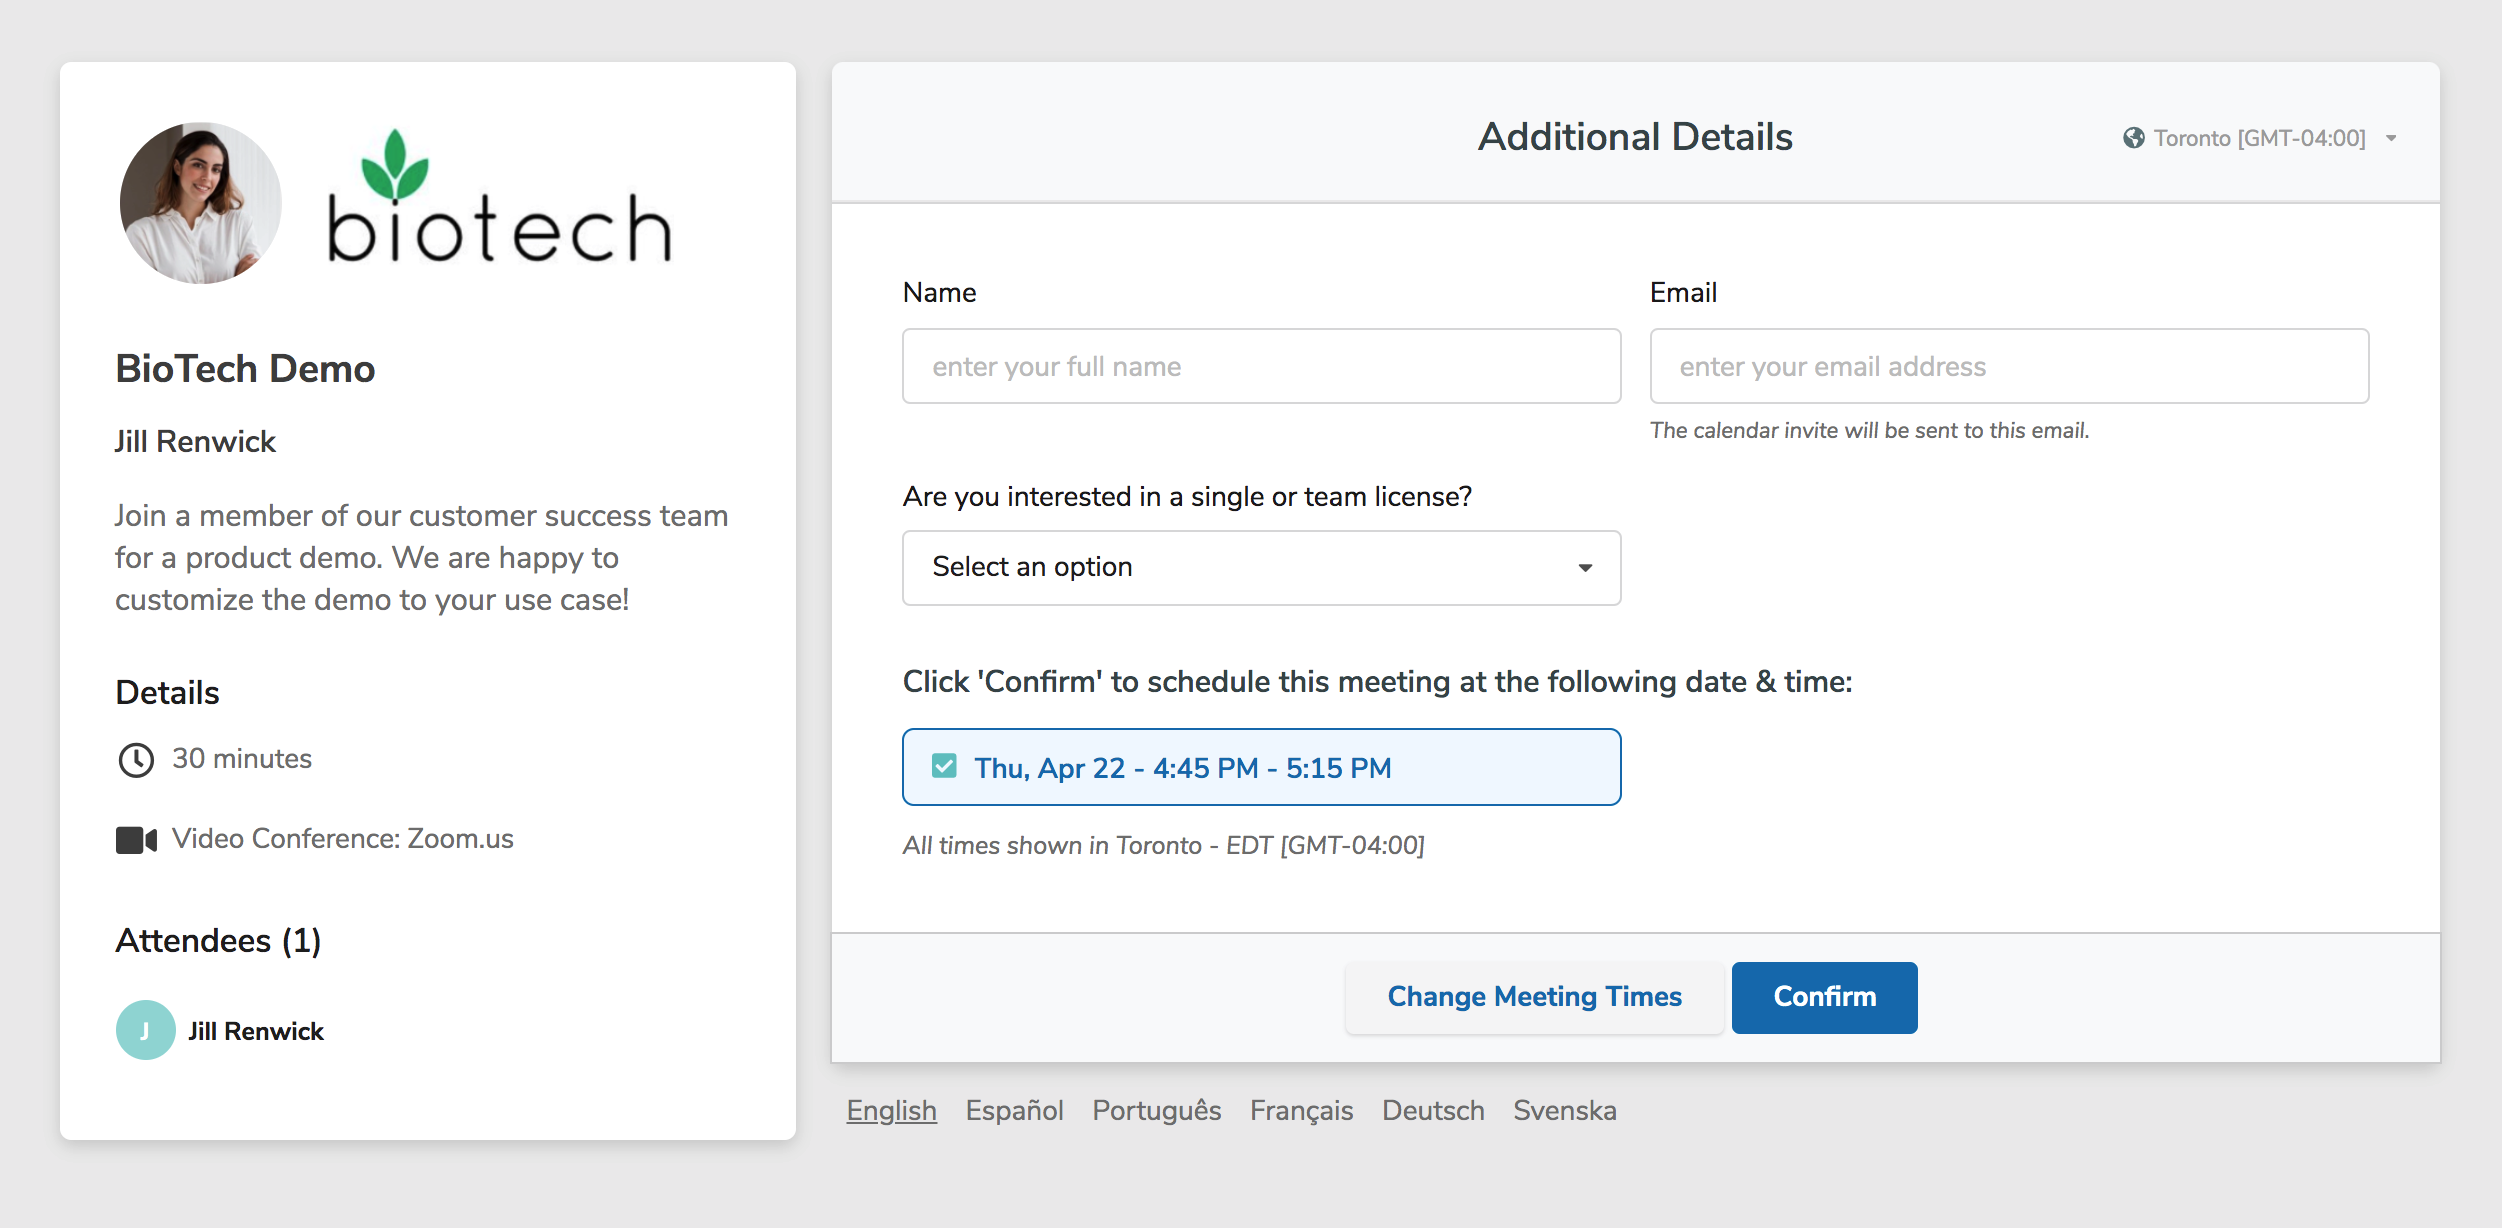Viewport: 2502px width, 1228px height.
Task: Click Change Meeting Times button
Action: [1533, 997]
